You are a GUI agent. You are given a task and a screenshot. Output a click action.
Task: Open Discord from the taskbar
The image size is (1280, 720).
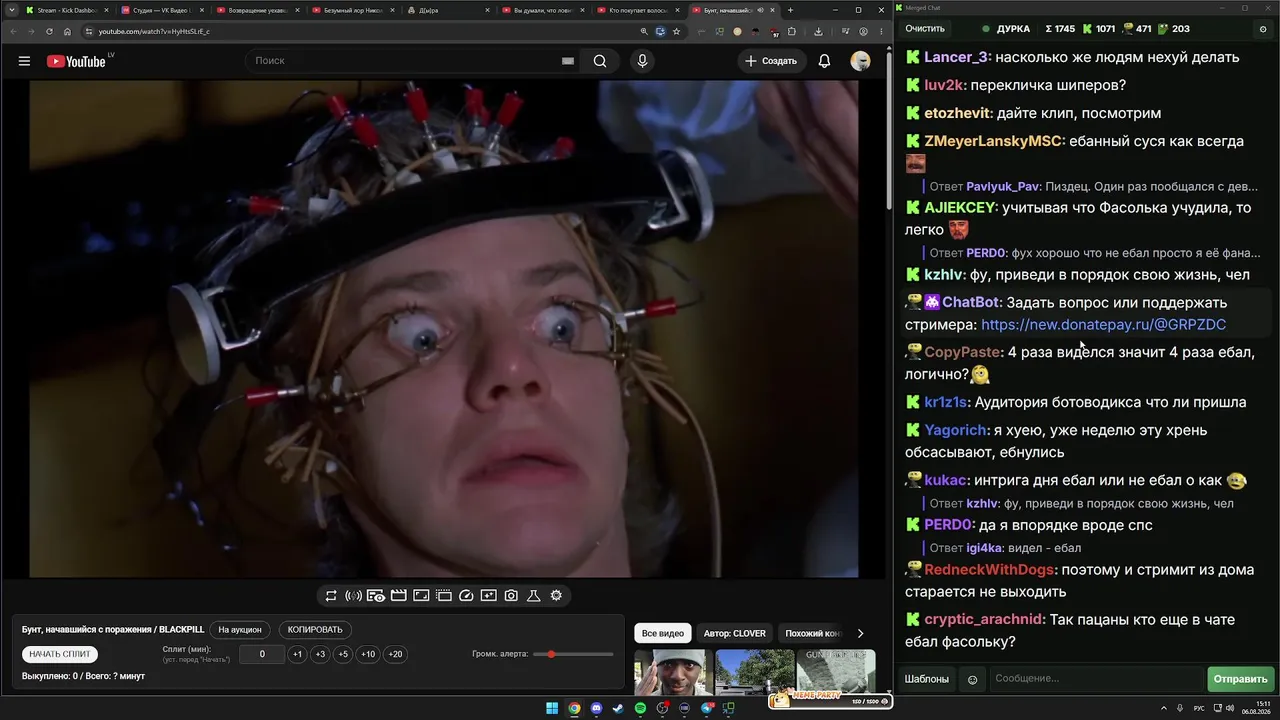[x=597, y=709]
